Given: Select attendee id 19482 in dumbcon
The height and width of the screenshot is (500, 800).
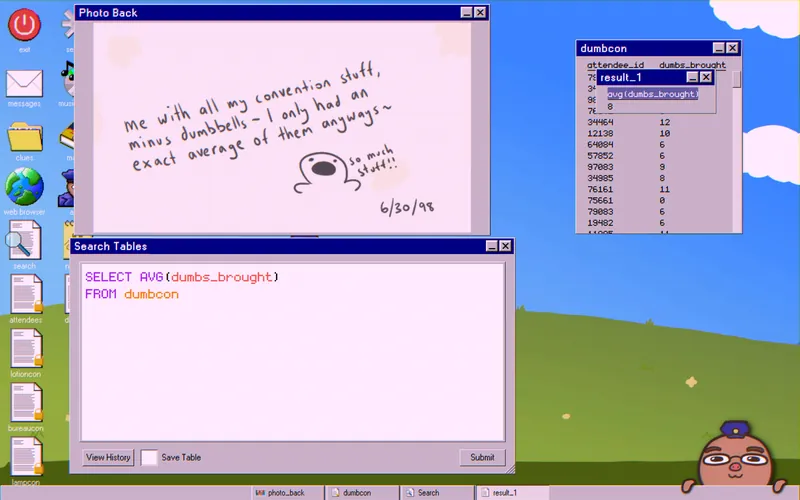Looking at the screenshot, I should click(600, 223).
